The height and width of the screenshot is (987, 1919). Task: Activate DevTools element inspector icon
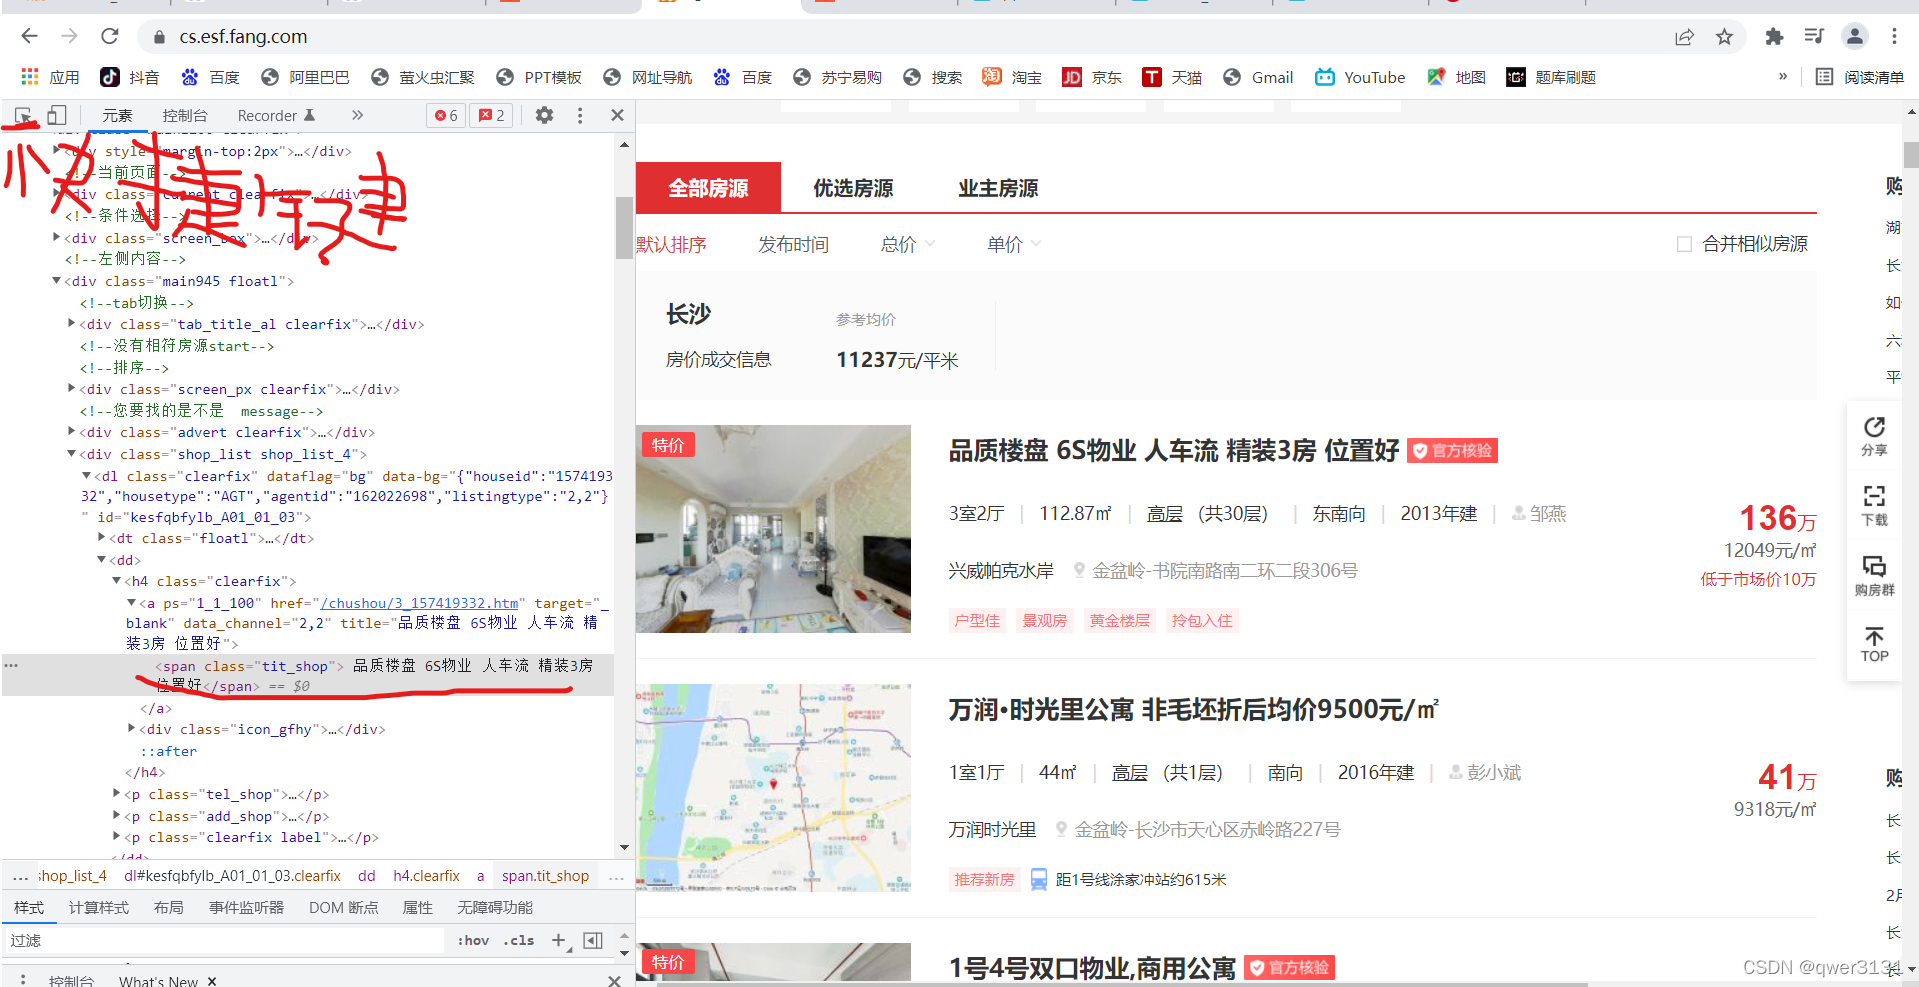[24, 115]
